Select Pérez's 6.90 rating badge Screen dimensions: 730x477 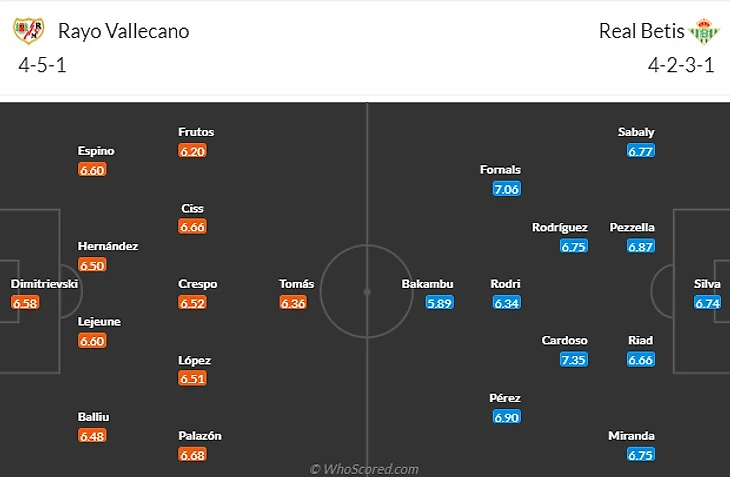coord(507,417)
